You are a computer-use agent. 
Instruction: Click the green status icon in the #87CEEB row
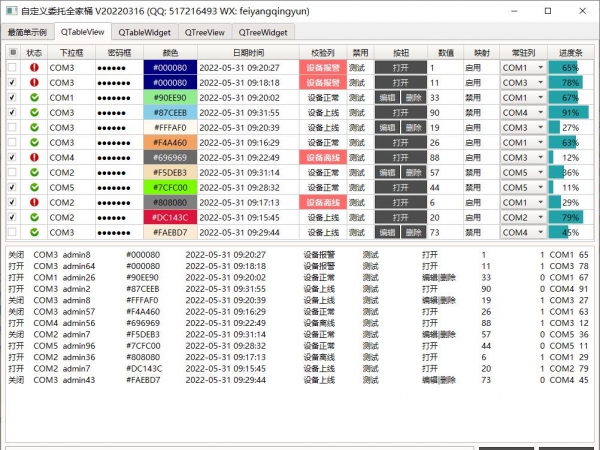(x=34, y=113)
